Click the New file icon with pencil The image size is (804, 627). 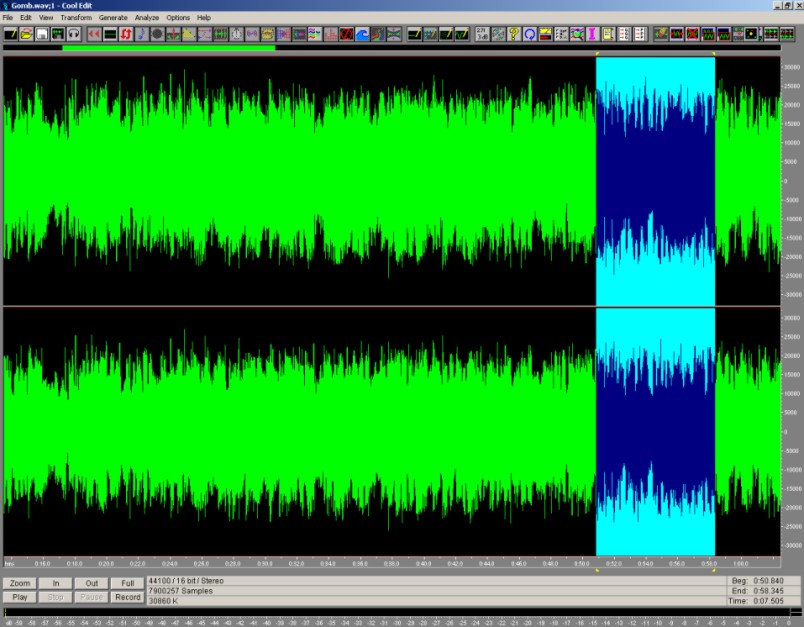tap(11, 34)
